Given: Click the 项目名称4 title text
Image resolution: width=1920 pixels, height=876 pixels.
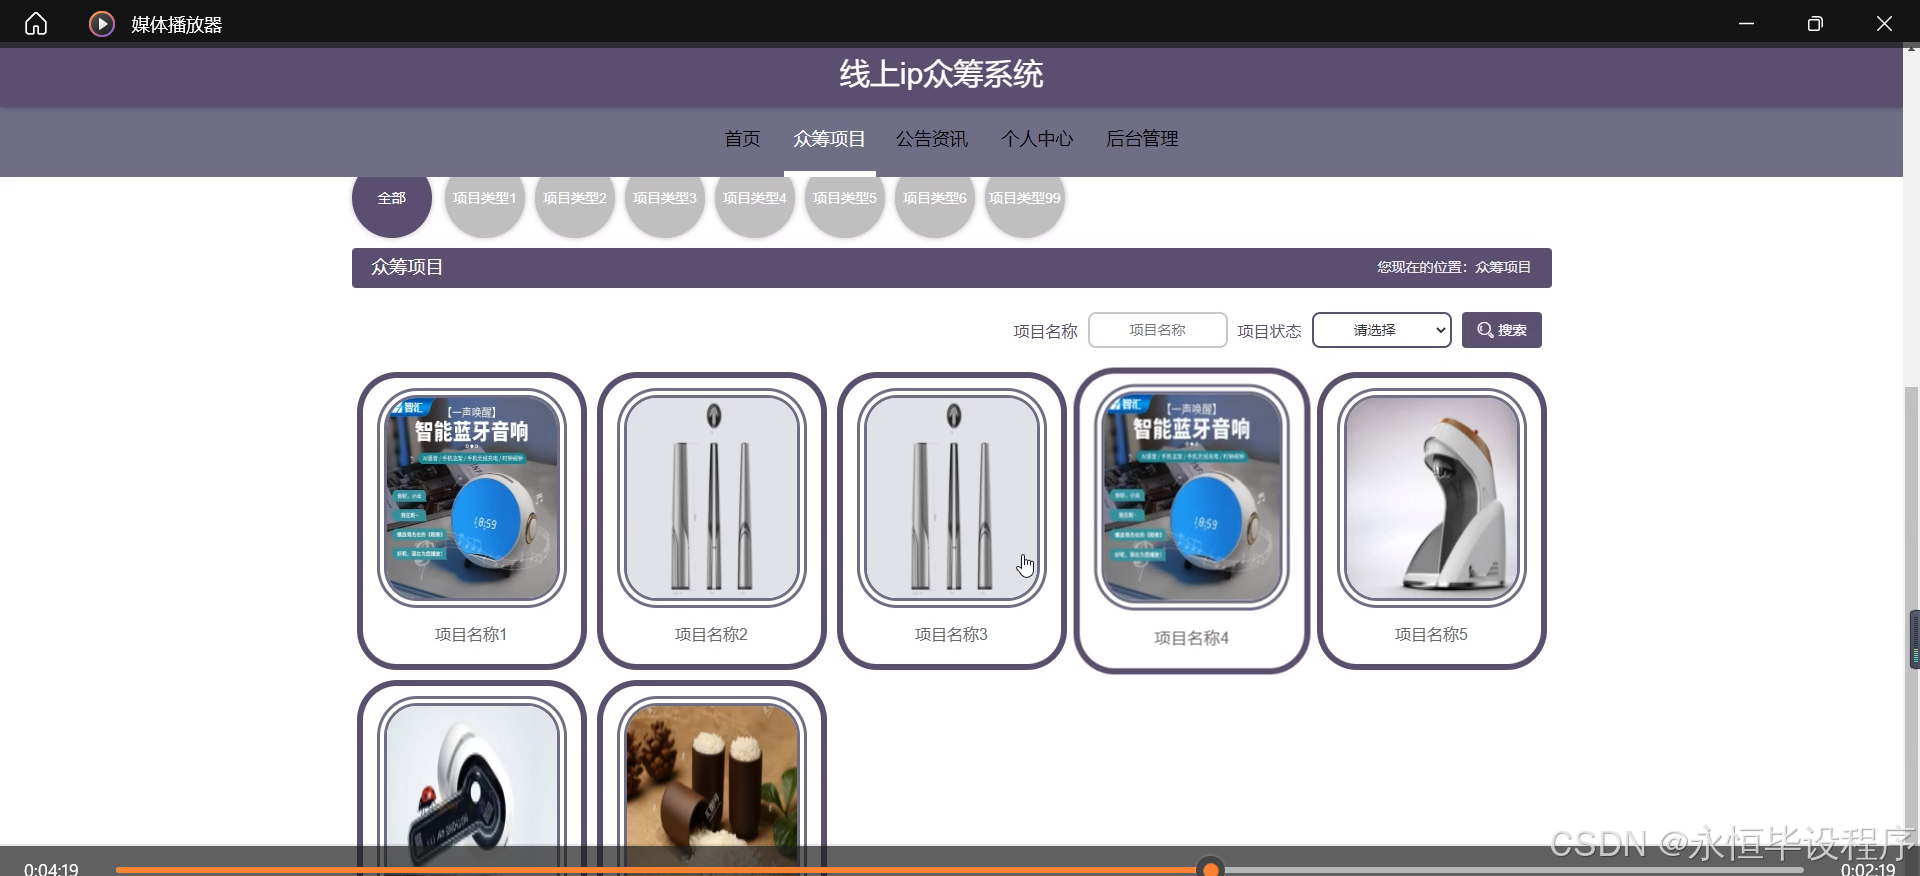Looking at the screenshot, I should pyautogui.click(x=1192, y=638).
